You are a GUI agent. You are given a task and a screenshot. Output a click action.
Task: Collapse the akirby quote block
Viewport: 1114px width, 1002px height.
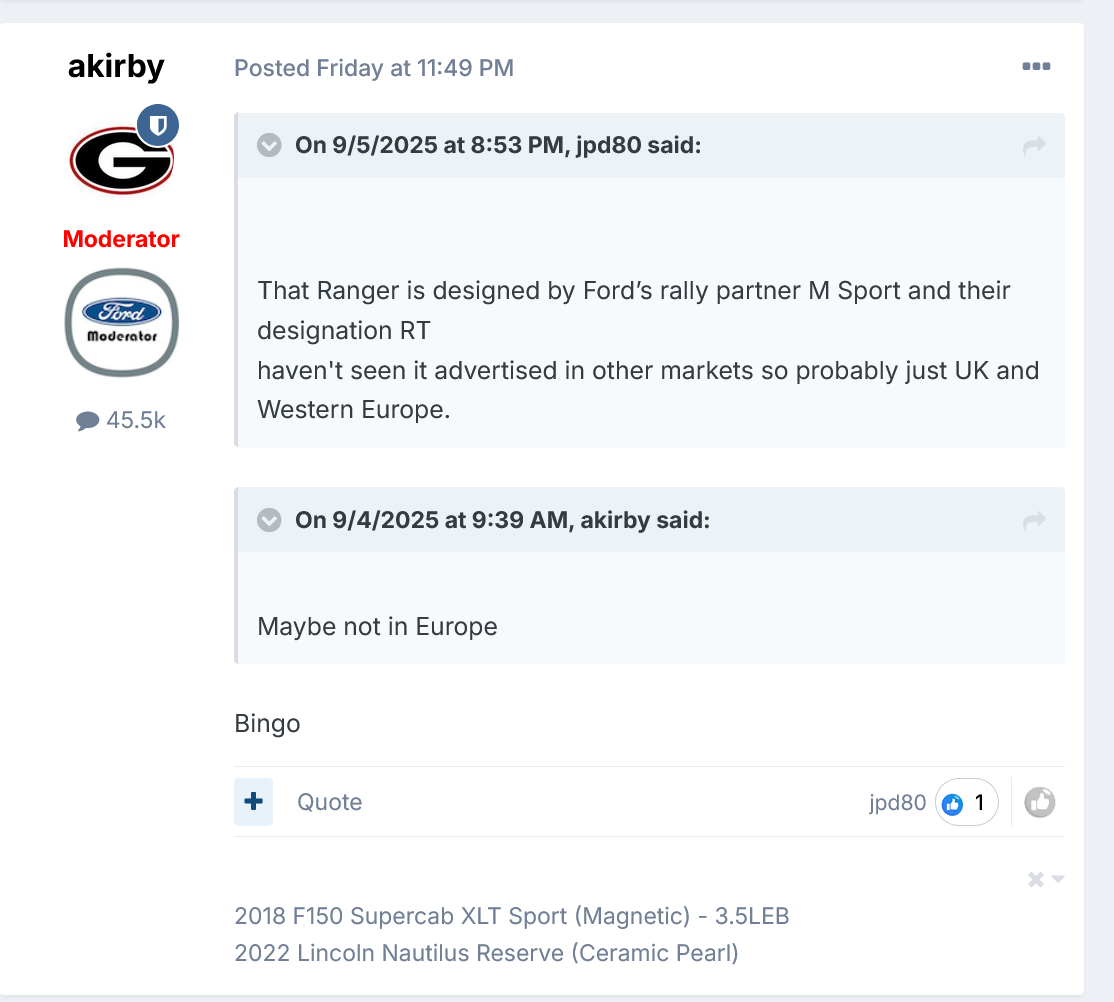pyautogui.click(x=269, y=520)
